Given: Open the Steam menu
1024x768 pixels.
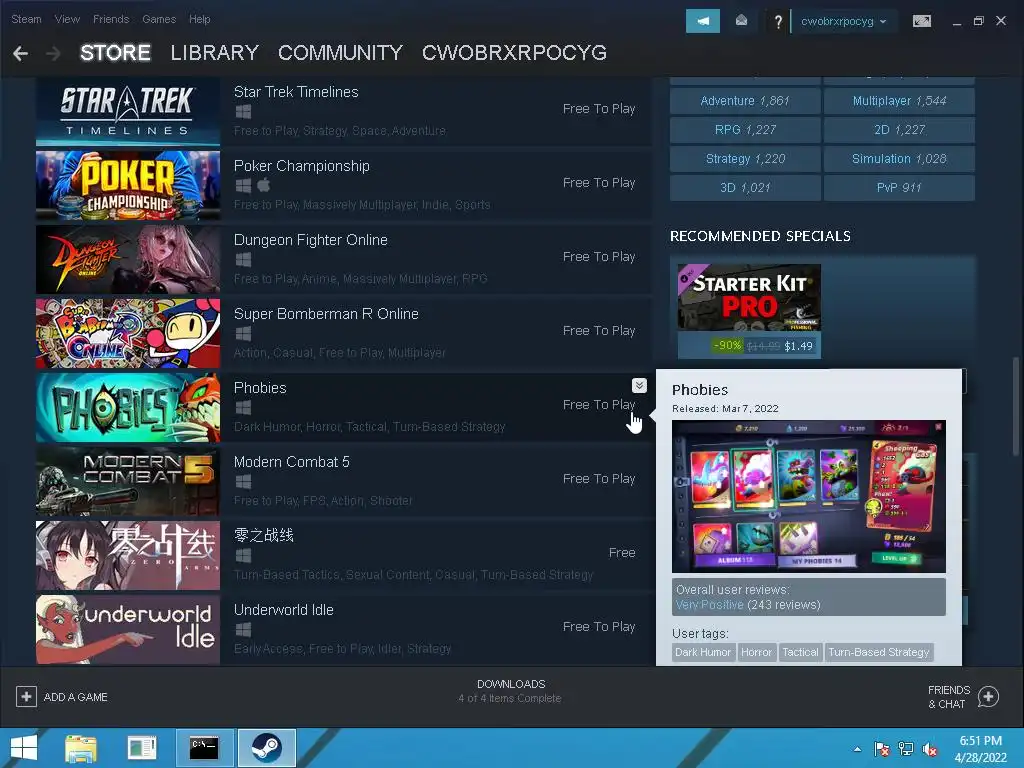Looking at the screenshot, I should pyautogui.click(x=26, y=19).
